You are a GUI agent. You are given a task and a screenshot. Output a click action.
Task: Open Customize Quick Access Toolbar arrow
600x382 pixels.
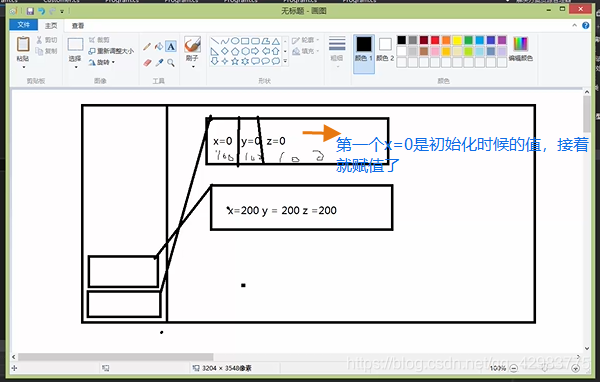62,11
